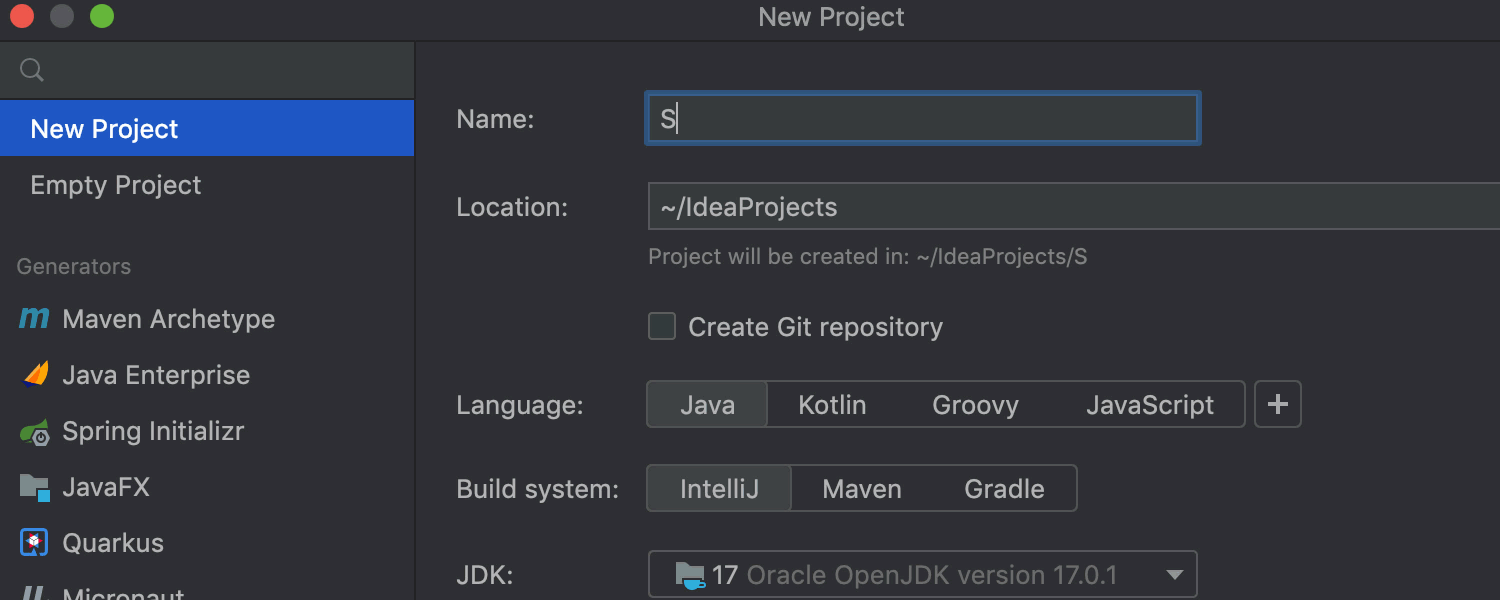Click the JavaFX generator icon
The image size is (1500, 600).
[35, 488]
